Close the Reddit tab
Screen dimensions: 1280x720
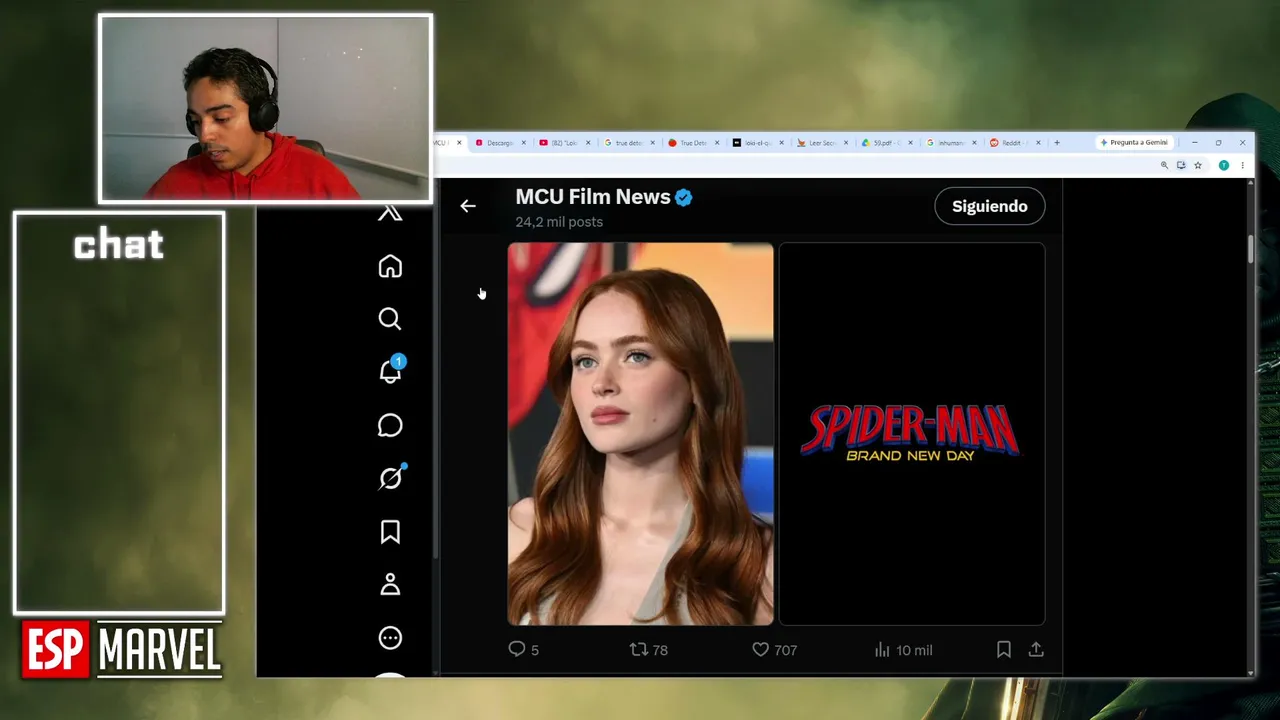pos(1039,143)
